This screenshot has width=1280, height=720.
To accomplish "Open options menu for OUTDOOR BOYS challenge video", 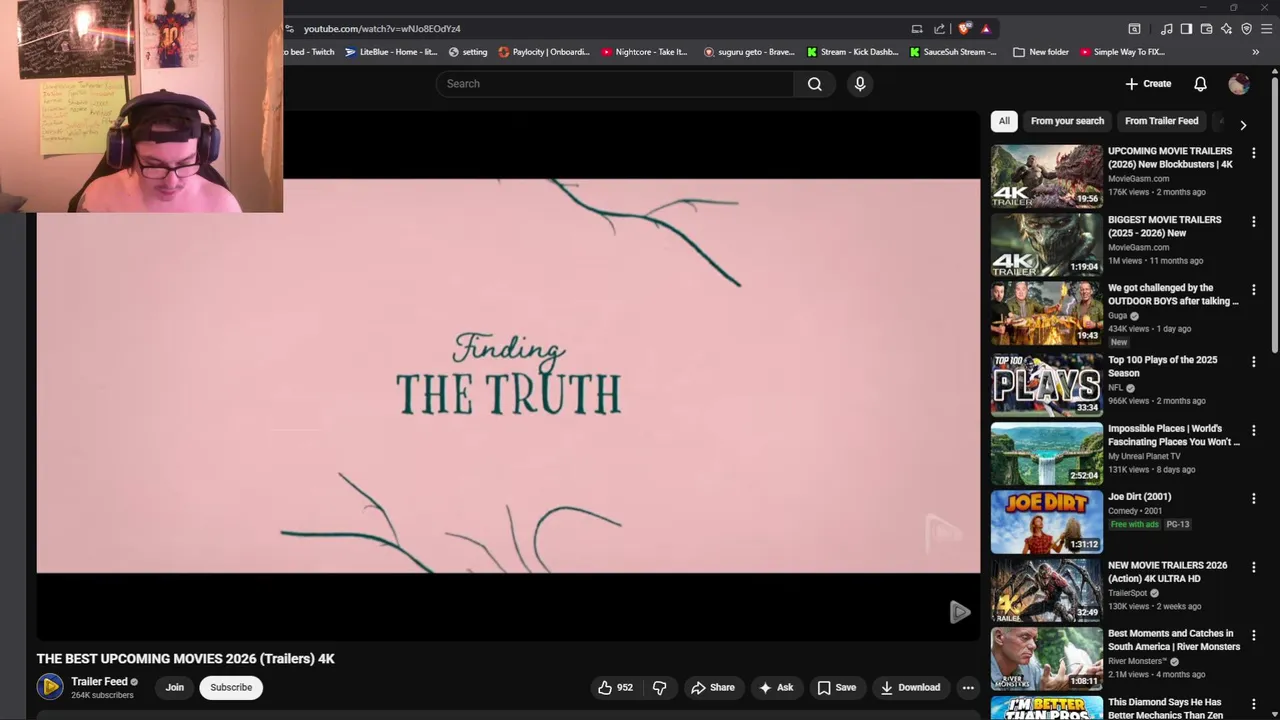I will [1254, 290].
